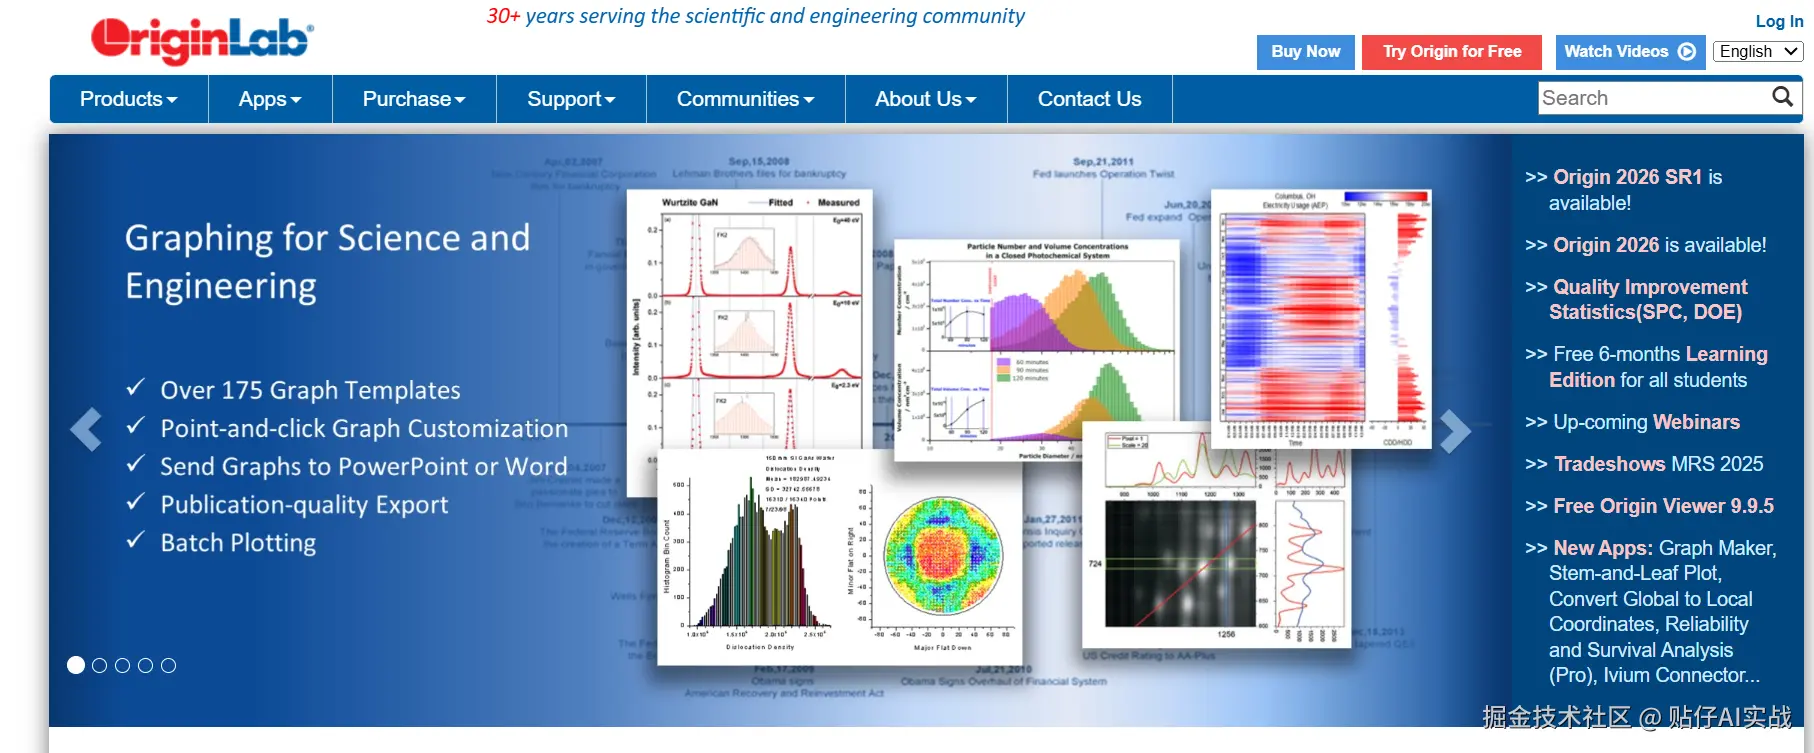The width and height of the screenshot is (1814, 753).
Task: Expand the About Us menu
Action: pos(926,99)
